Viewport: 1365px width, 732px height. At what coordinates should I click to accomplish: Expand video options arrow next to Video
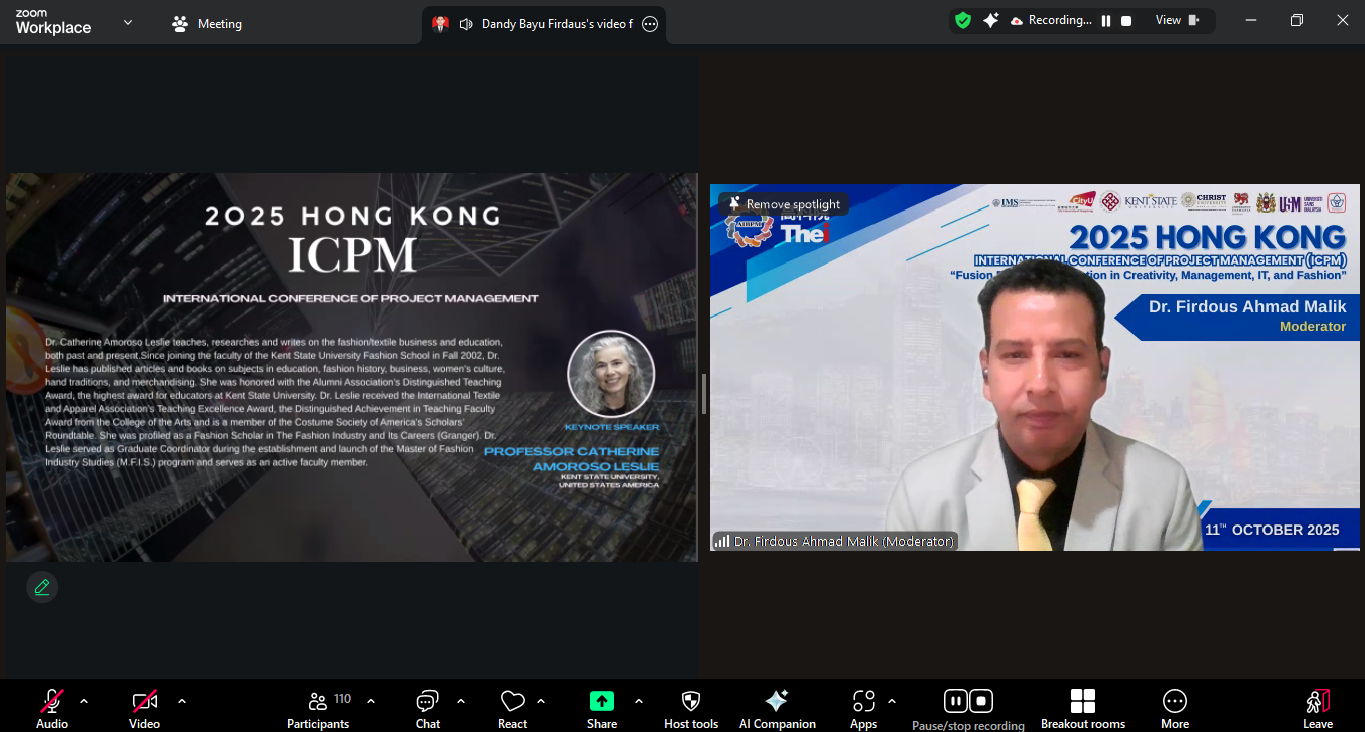(182, 701)
